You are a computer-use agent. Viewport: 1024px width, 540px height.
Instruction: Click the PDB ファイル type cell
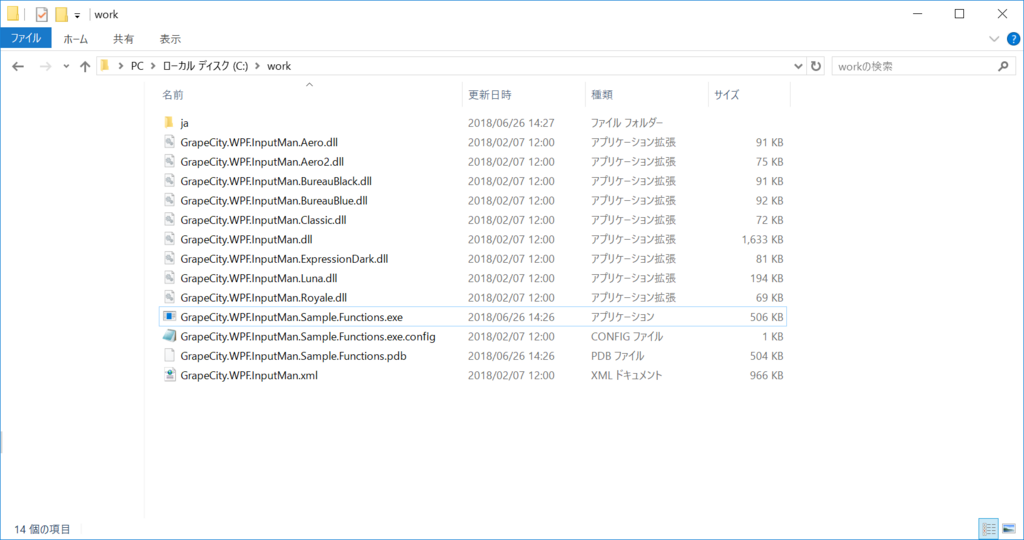click(617, 356)
